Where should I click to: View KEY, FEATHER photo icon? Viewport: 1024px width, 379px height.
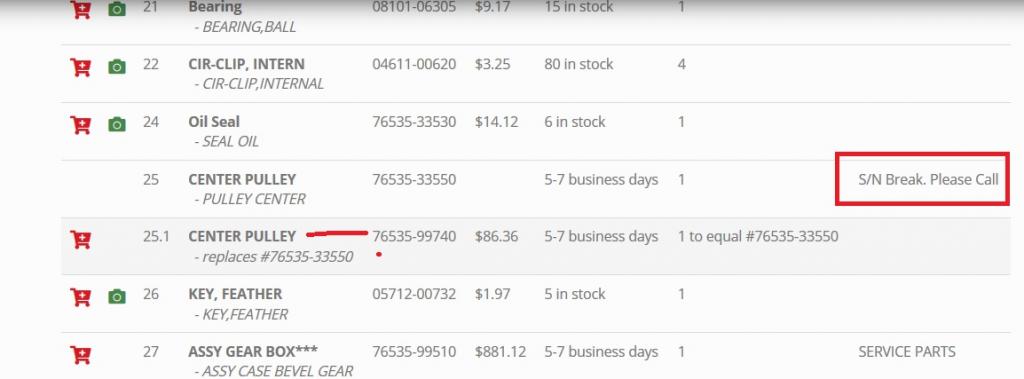point(117,297)
